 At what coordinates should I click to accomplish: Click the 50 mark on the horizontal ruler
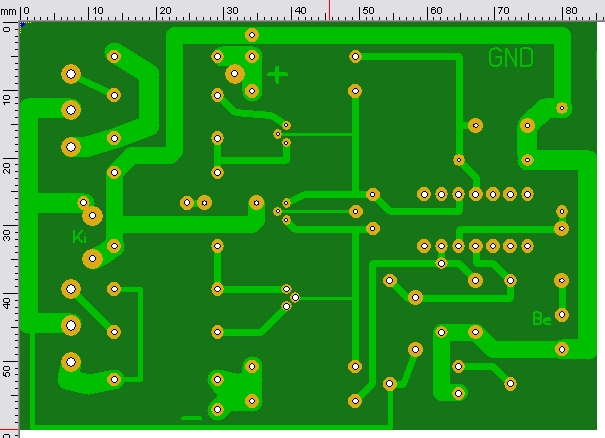pos(369,11)
